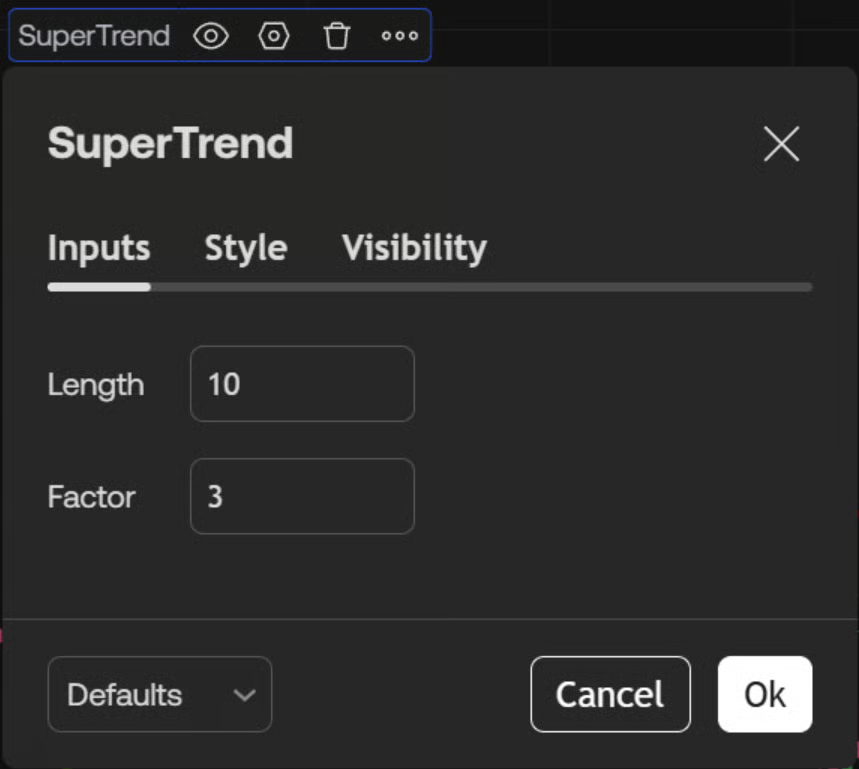The height and width of the screenshot is (769, 859).
Task: Delete the SuperTrend indicator using trash icon
Action: pos(337,36)
